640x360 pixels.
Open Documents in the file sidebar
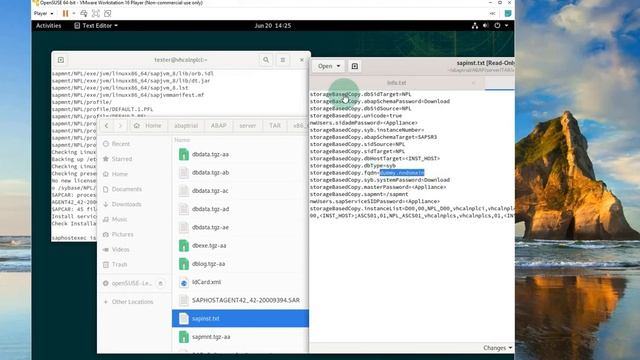click(127, 189)
